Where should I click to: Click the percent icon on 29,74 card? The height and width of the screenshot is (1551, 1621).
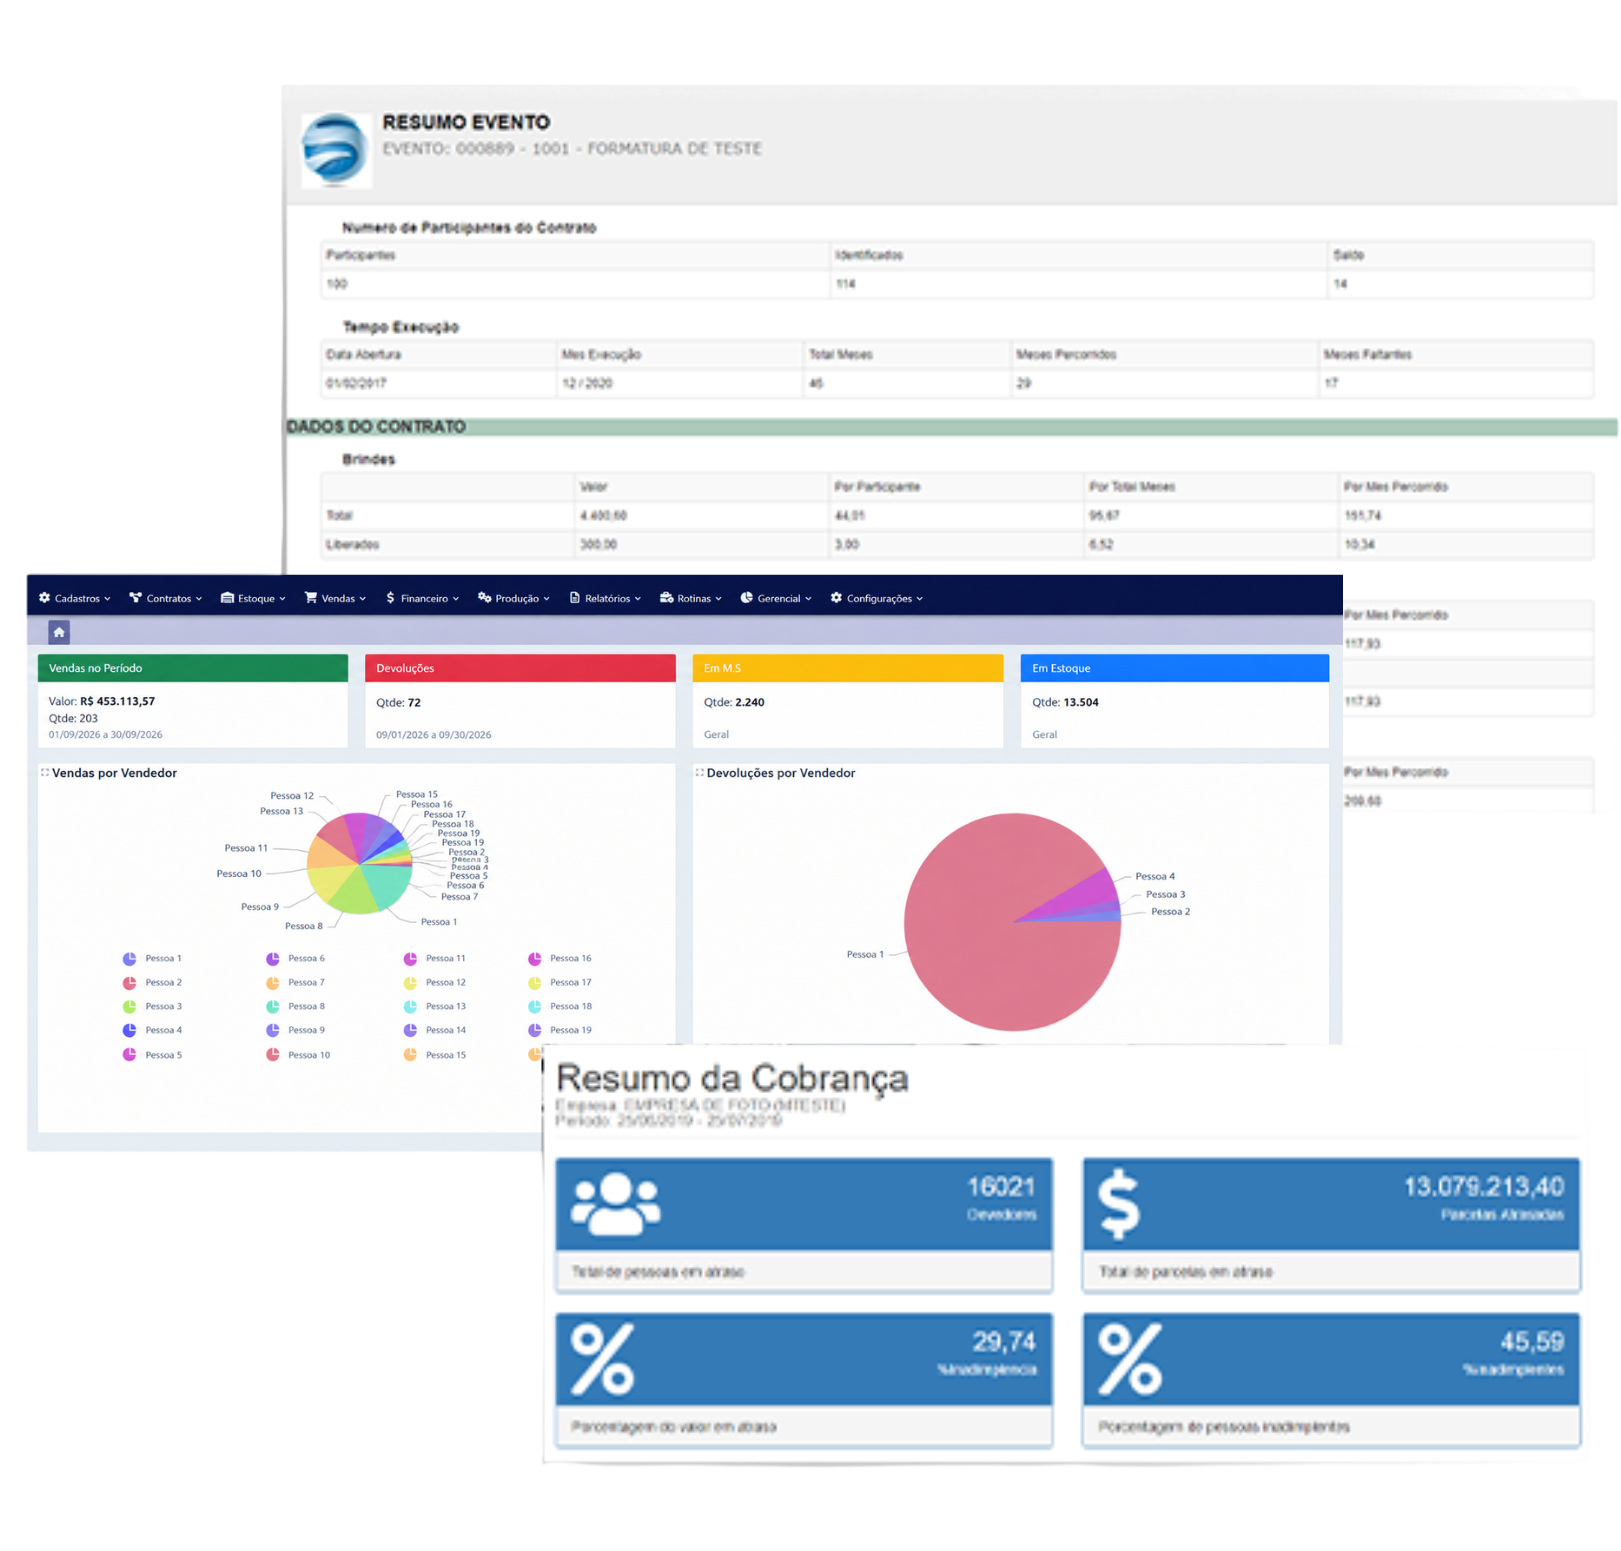click(x=603, y=1359)
